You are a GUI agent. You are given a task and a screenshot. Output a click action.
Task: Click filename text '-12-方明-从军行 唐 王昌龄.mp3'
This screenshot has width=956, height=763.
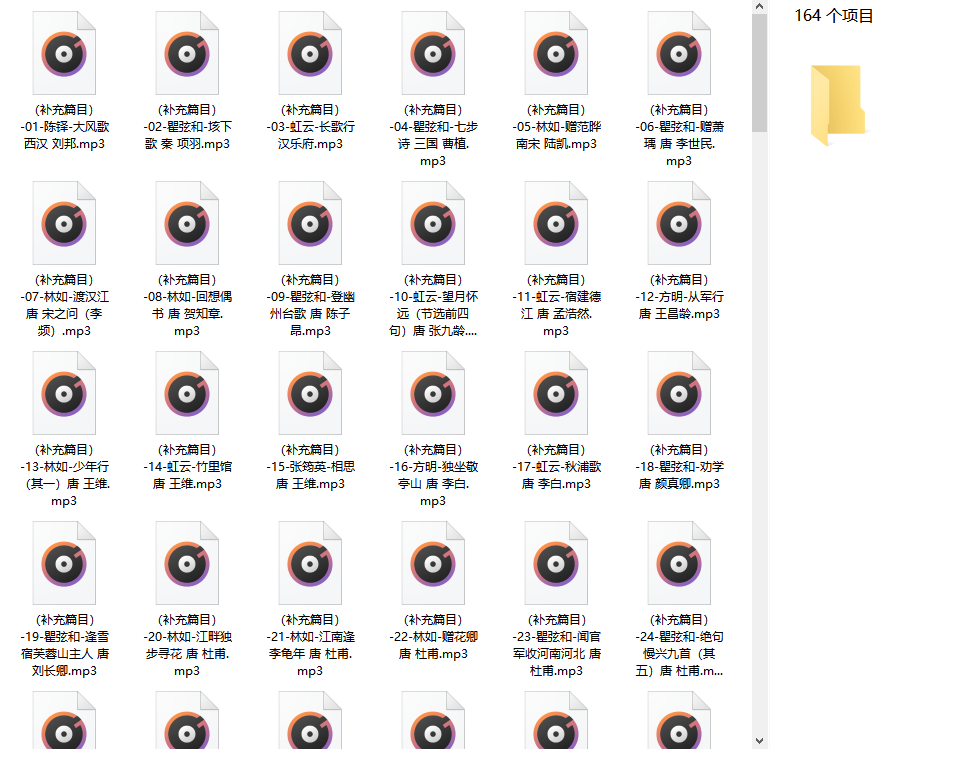(679, 306)
